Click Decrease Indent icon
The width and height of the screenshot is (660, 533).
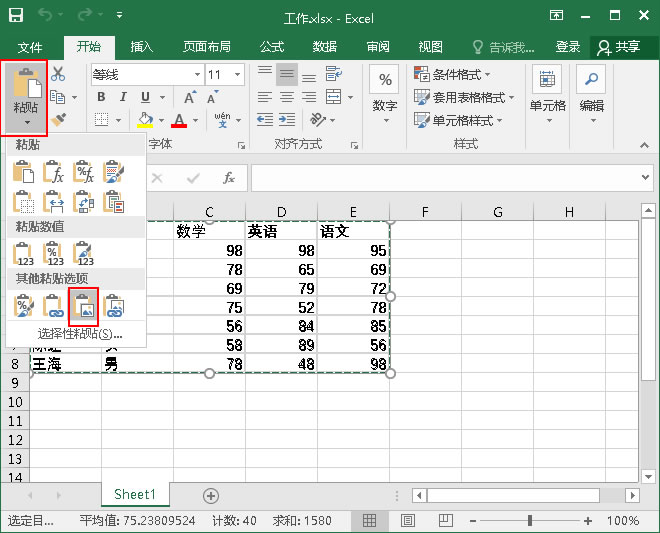[265, 120]
